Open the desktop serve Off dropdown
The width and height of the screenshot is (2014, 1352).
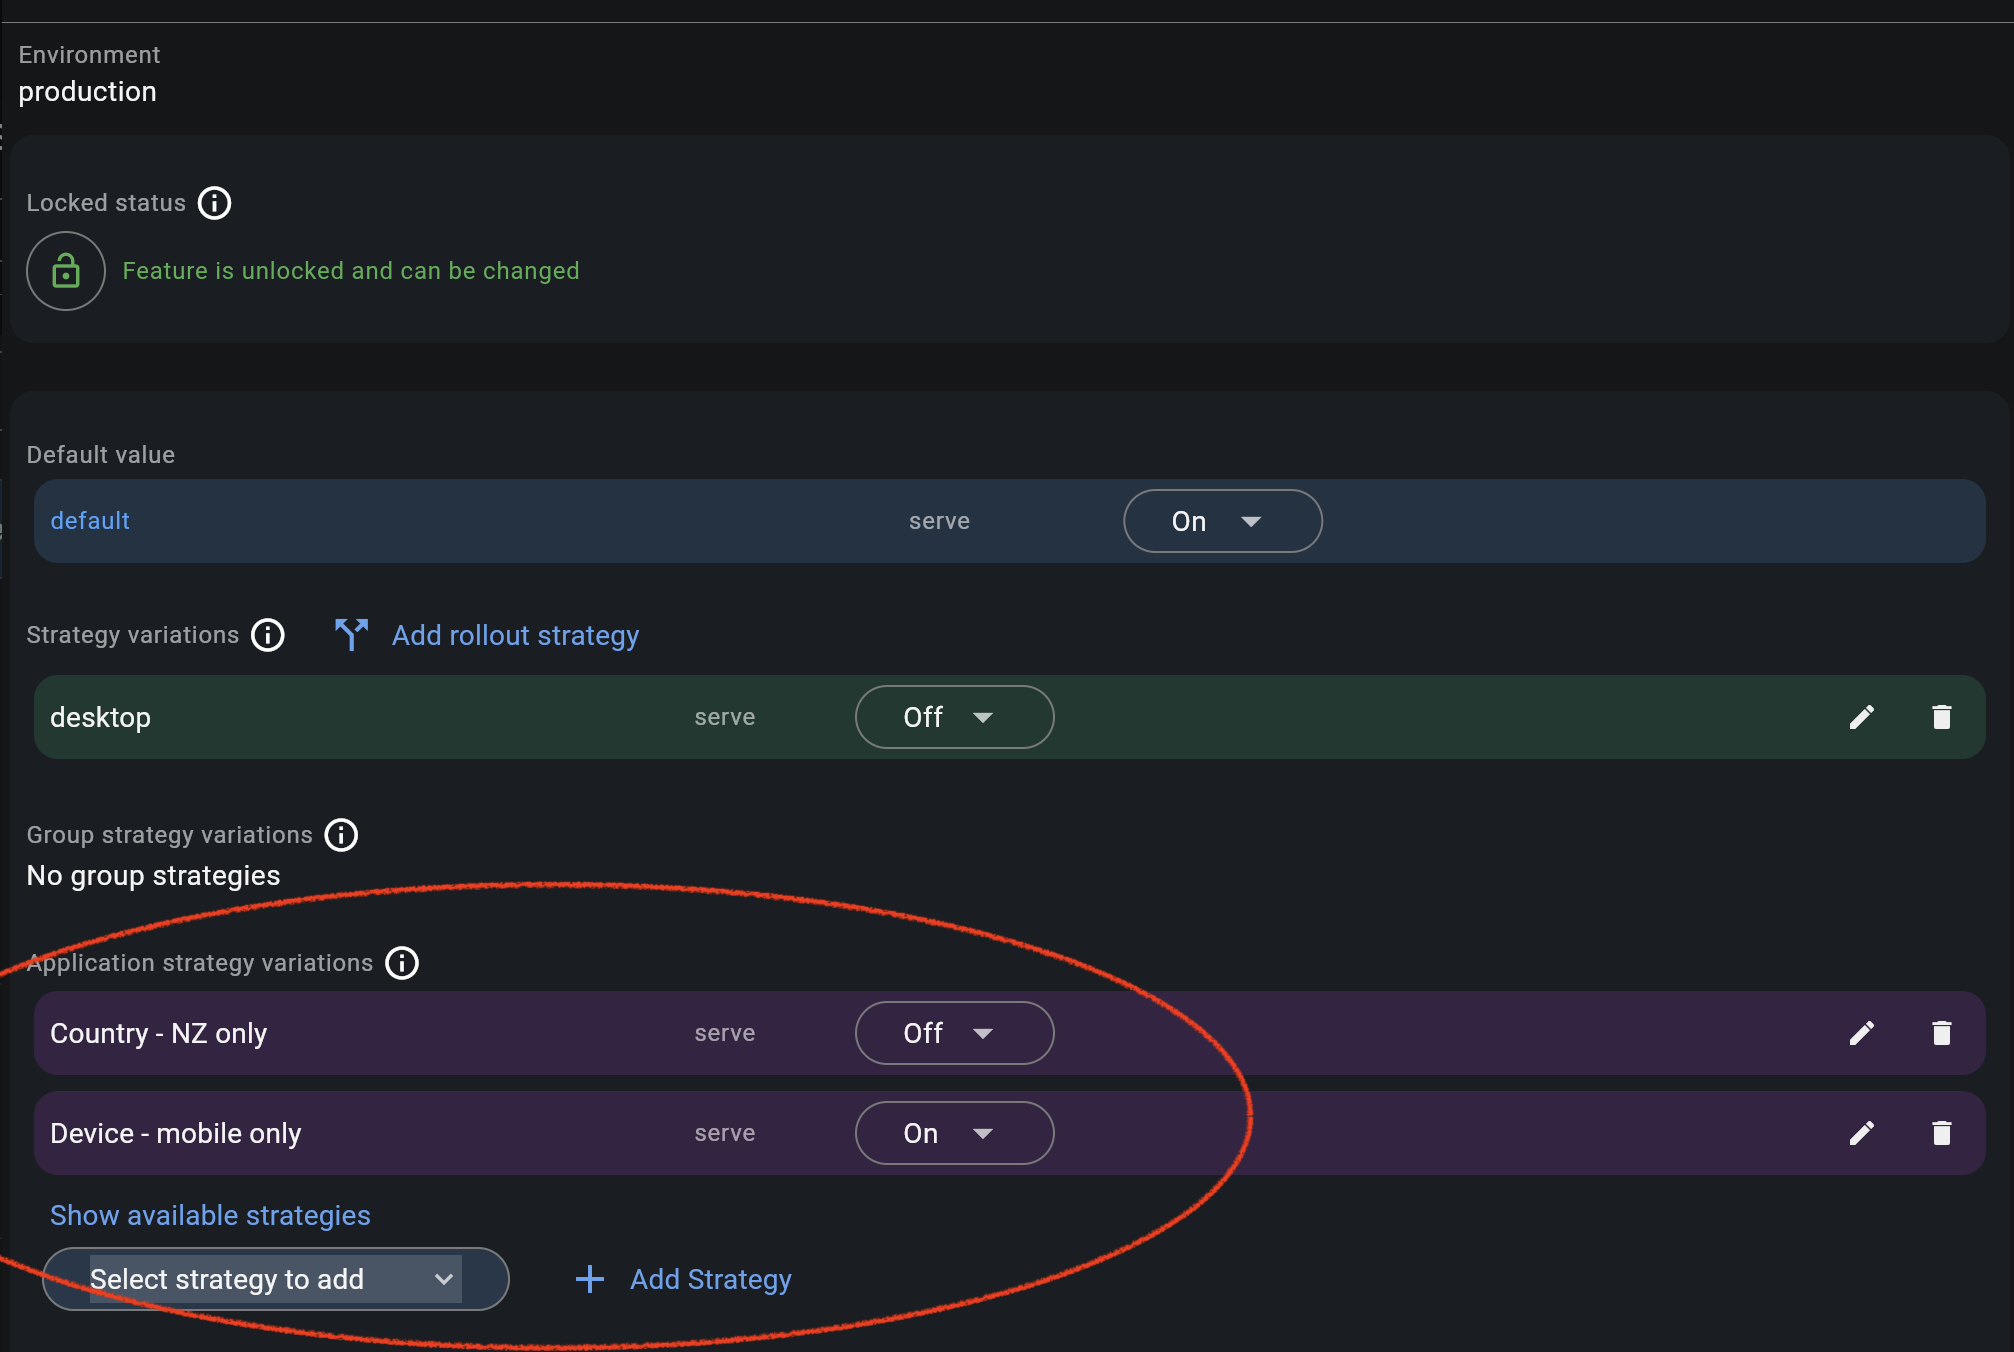tap(953, 717)
